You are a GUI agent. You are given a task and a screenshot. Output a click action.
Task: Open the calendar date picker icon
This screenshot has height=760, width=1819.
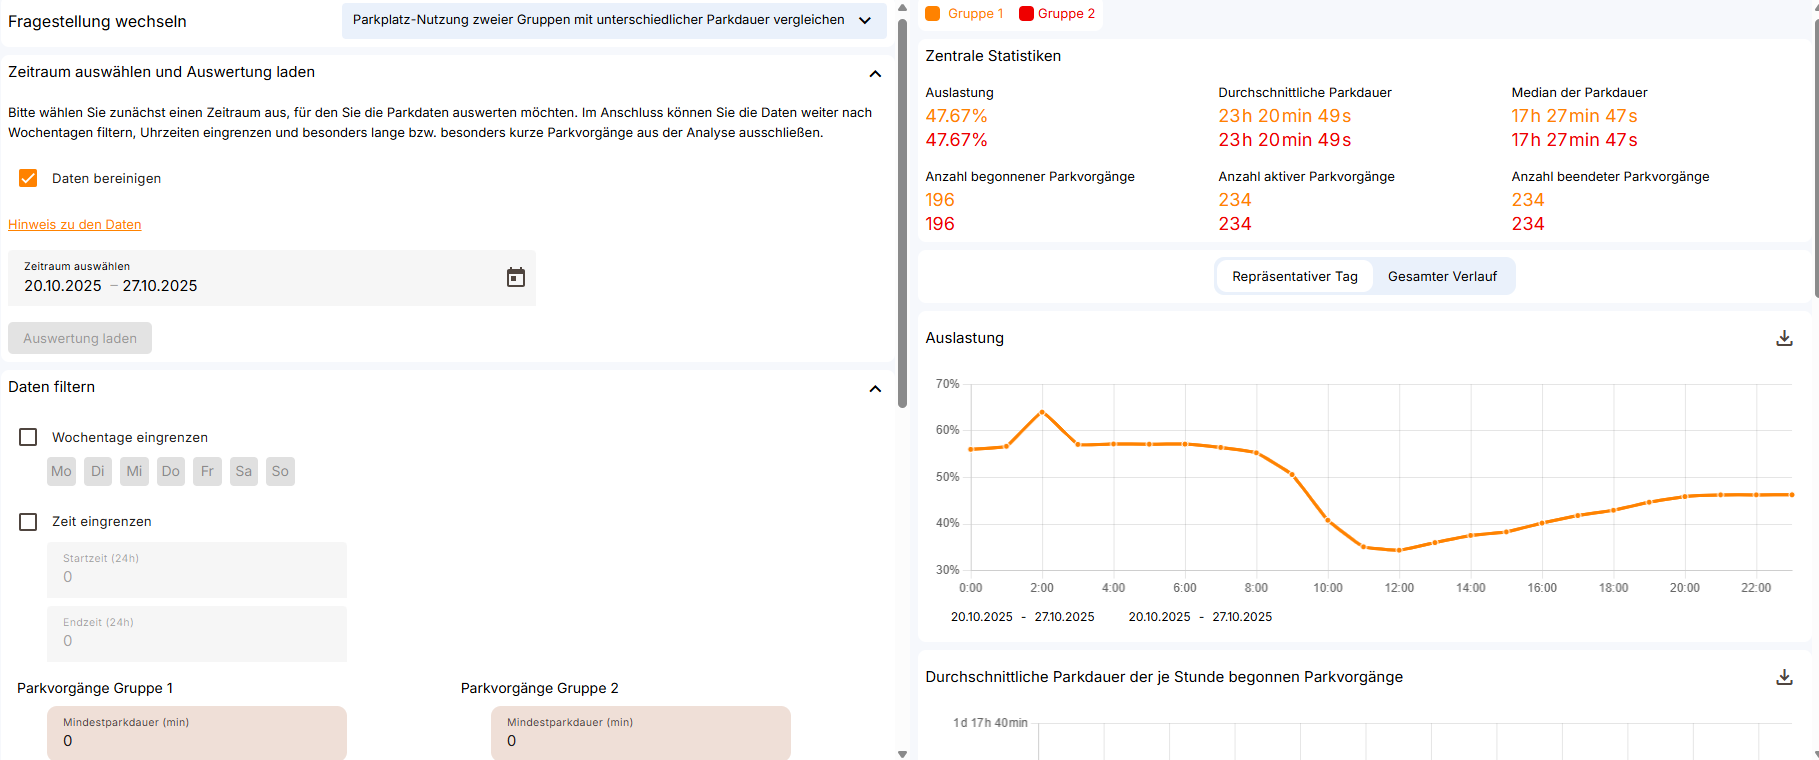tap(515, 277)
